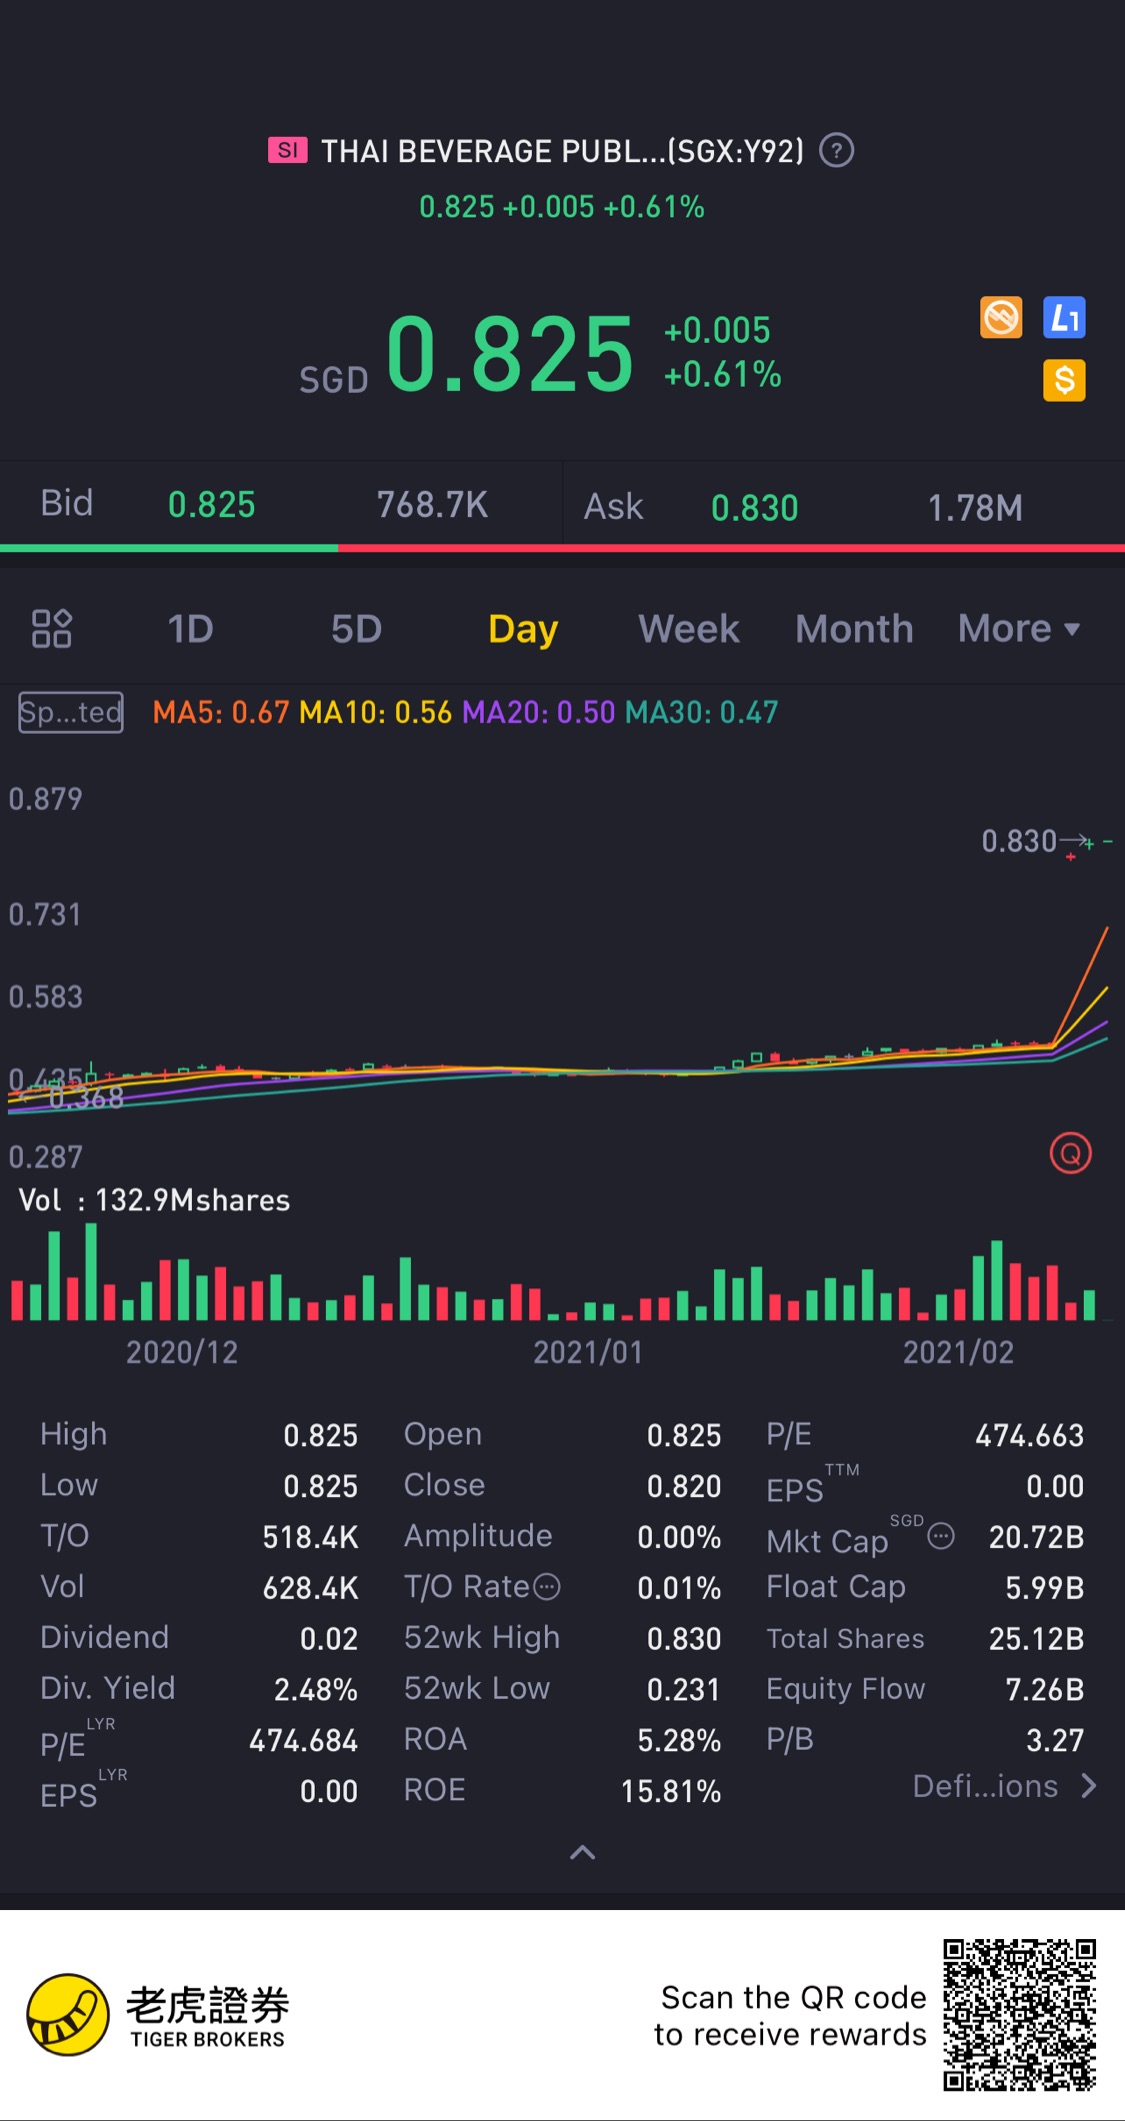Tap the Total Shares value 25.12B
Image resolution: width=1125 pixels, height=2121 pixels.
(1037, 1638)
